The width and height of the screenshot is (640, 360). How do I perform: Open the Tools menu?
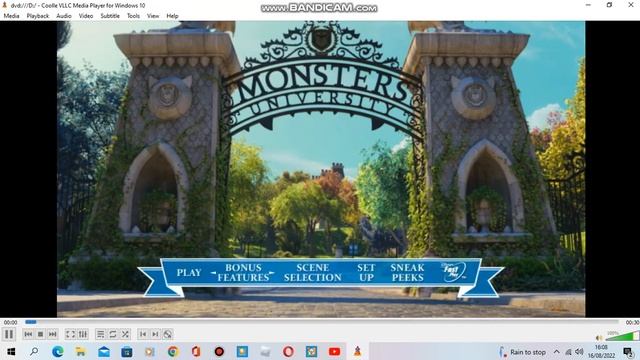tap(133, 16)
